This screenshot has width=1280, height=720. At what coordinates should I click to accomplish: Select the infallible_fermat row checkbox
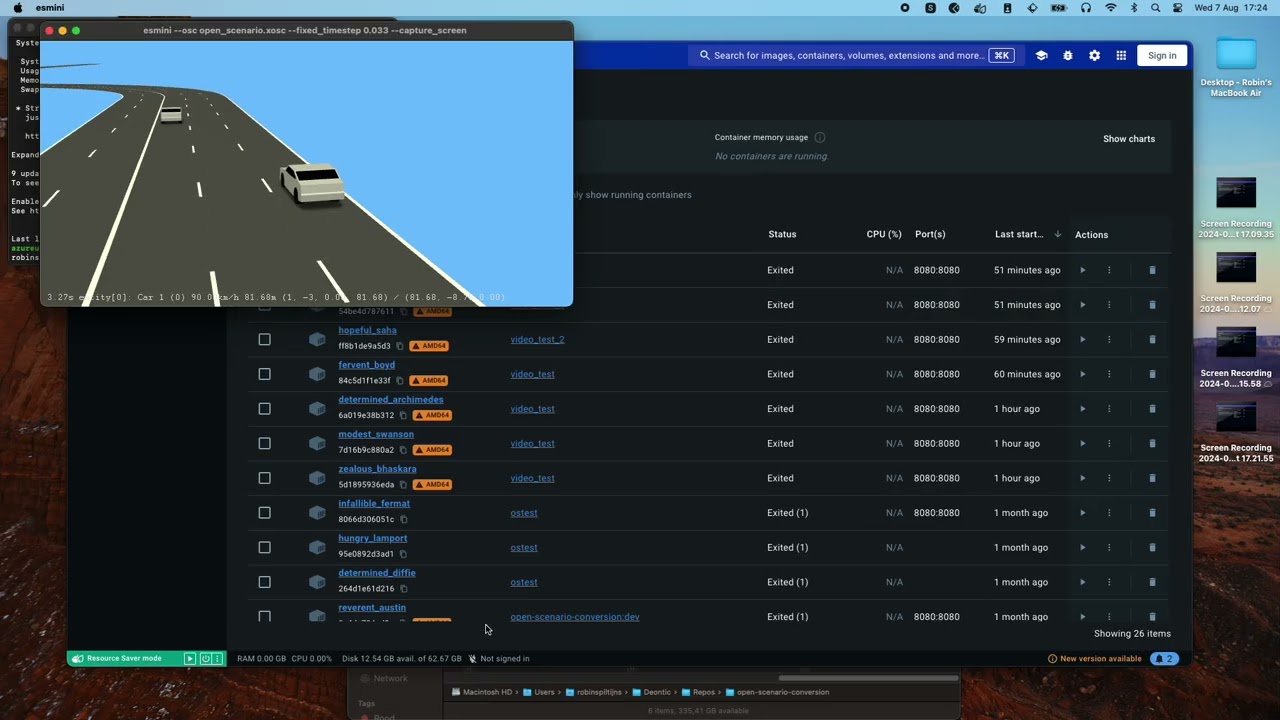[264, 513]
